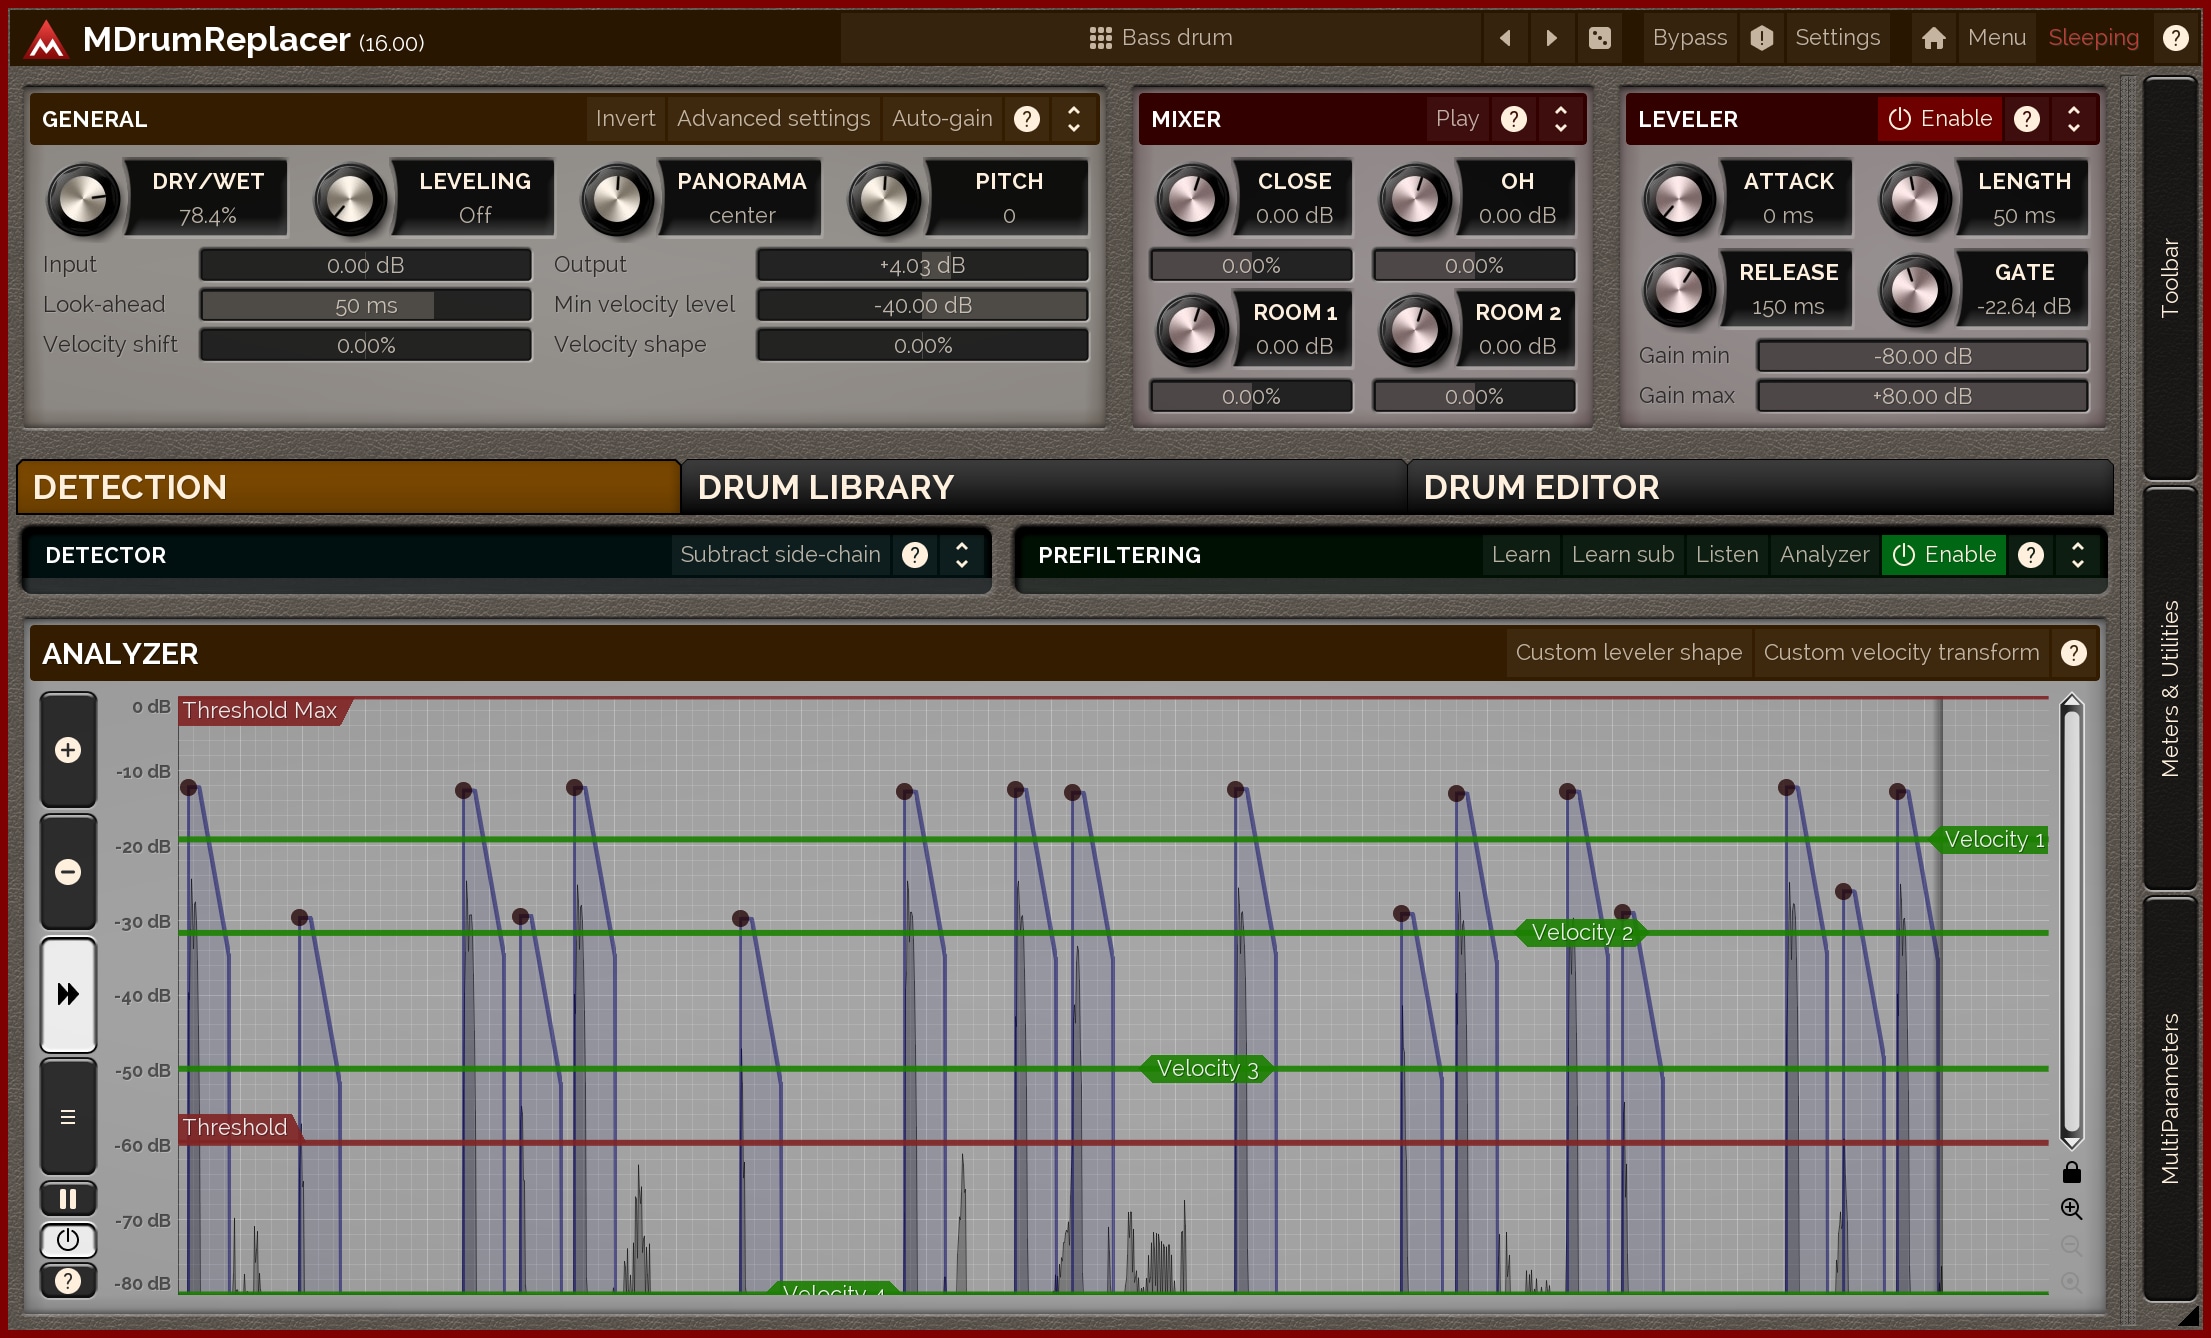Viewport: 2211px width, 1338px height.
Task: Open Detector panel help icon
Action: [915, 555]
